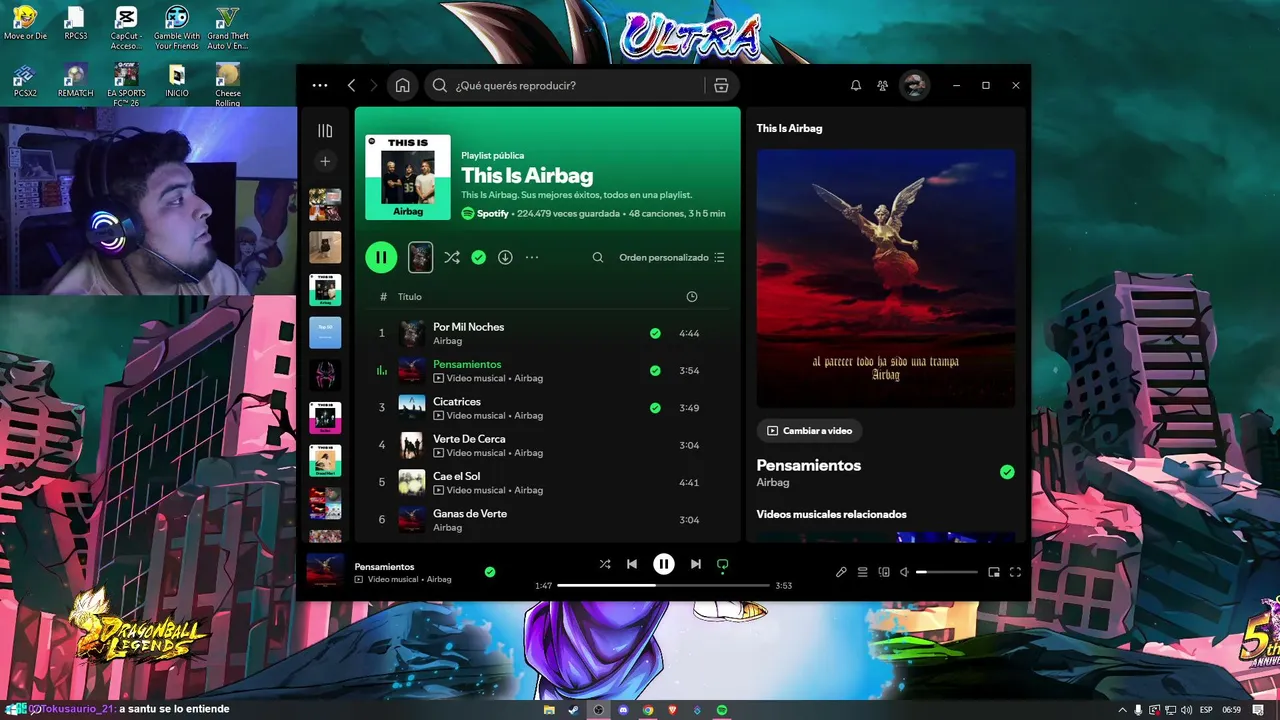Mute the volume speaker icon
The width and height of the screenshot is (1280, 720).
[904, 572]
